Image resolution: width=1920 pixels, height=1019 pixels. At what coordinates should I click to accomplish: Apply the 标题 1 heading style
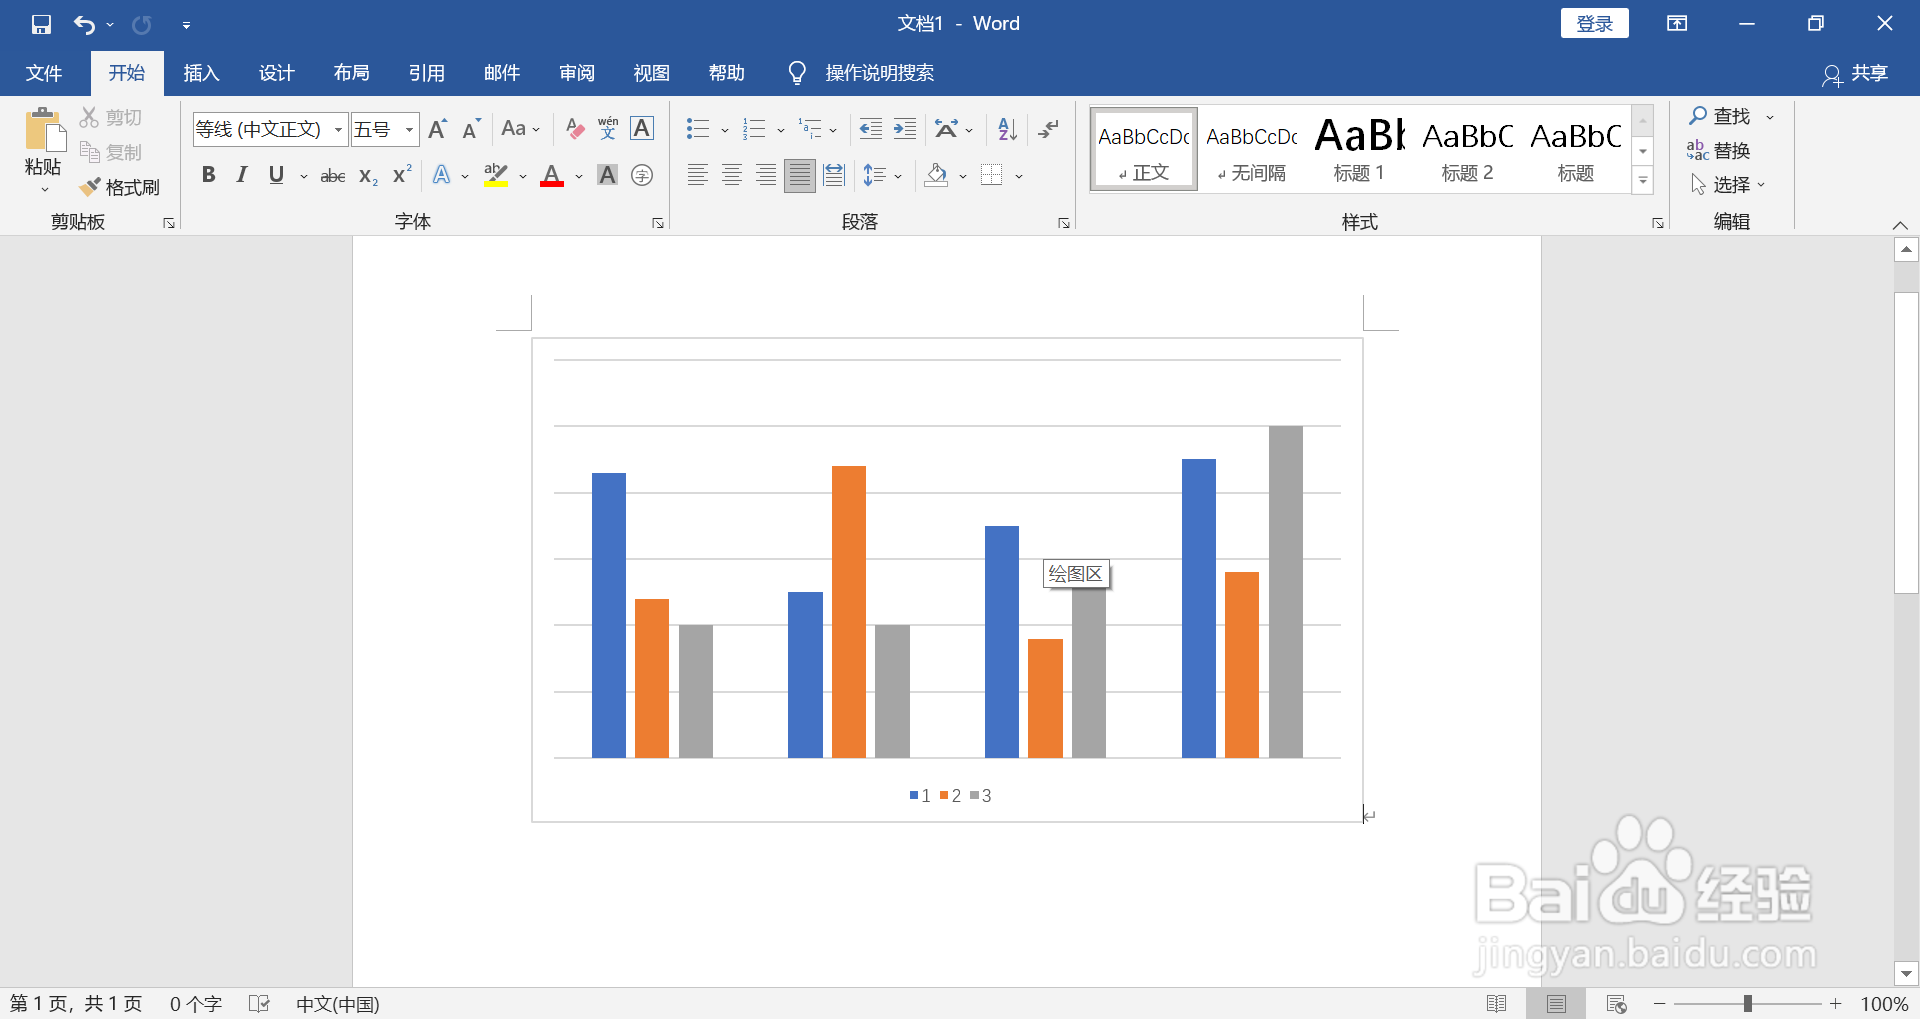(x=1359, y=149)
